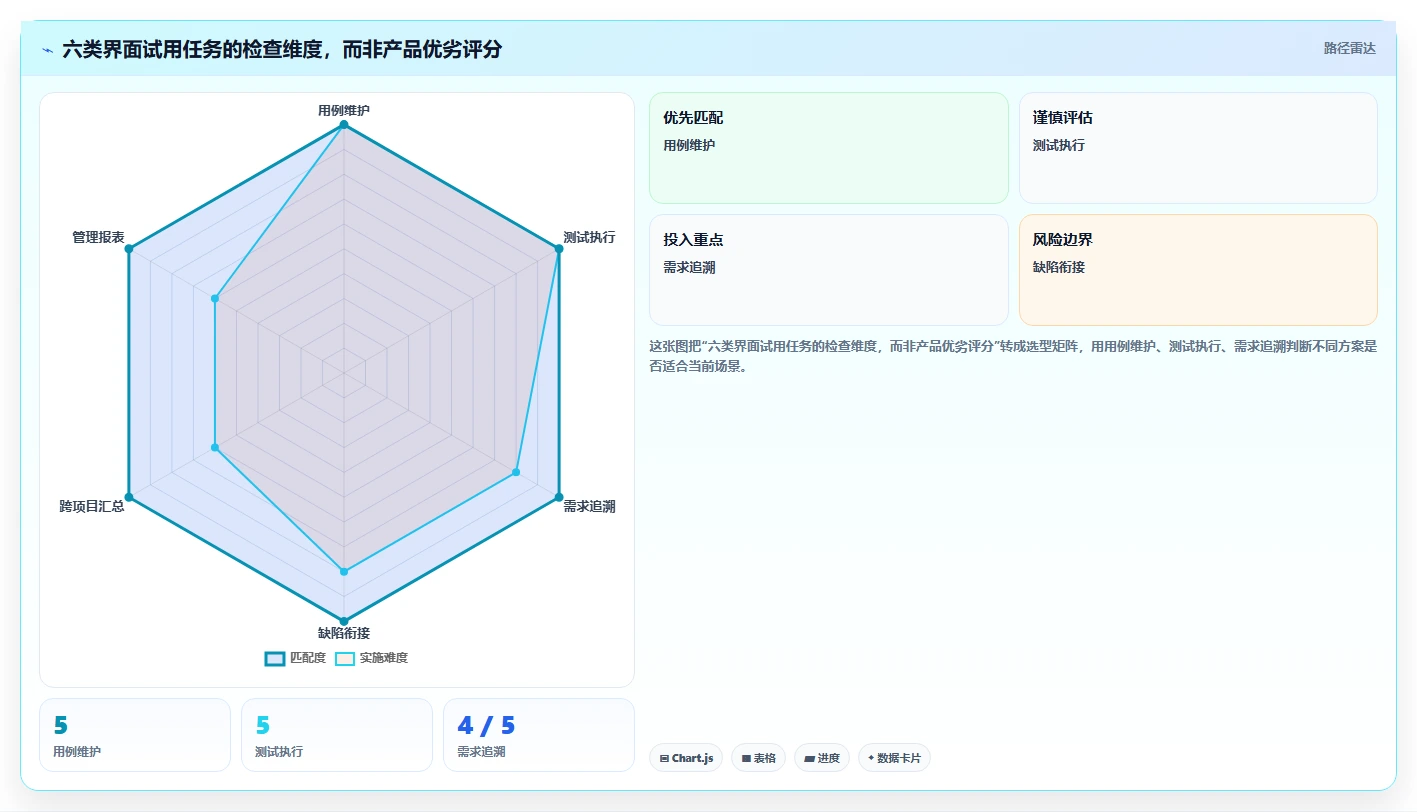This screenshot has height=812, width=1417.
Task: Click the 跨项目汇总 axis label on the radar
Action: [92, 506]
